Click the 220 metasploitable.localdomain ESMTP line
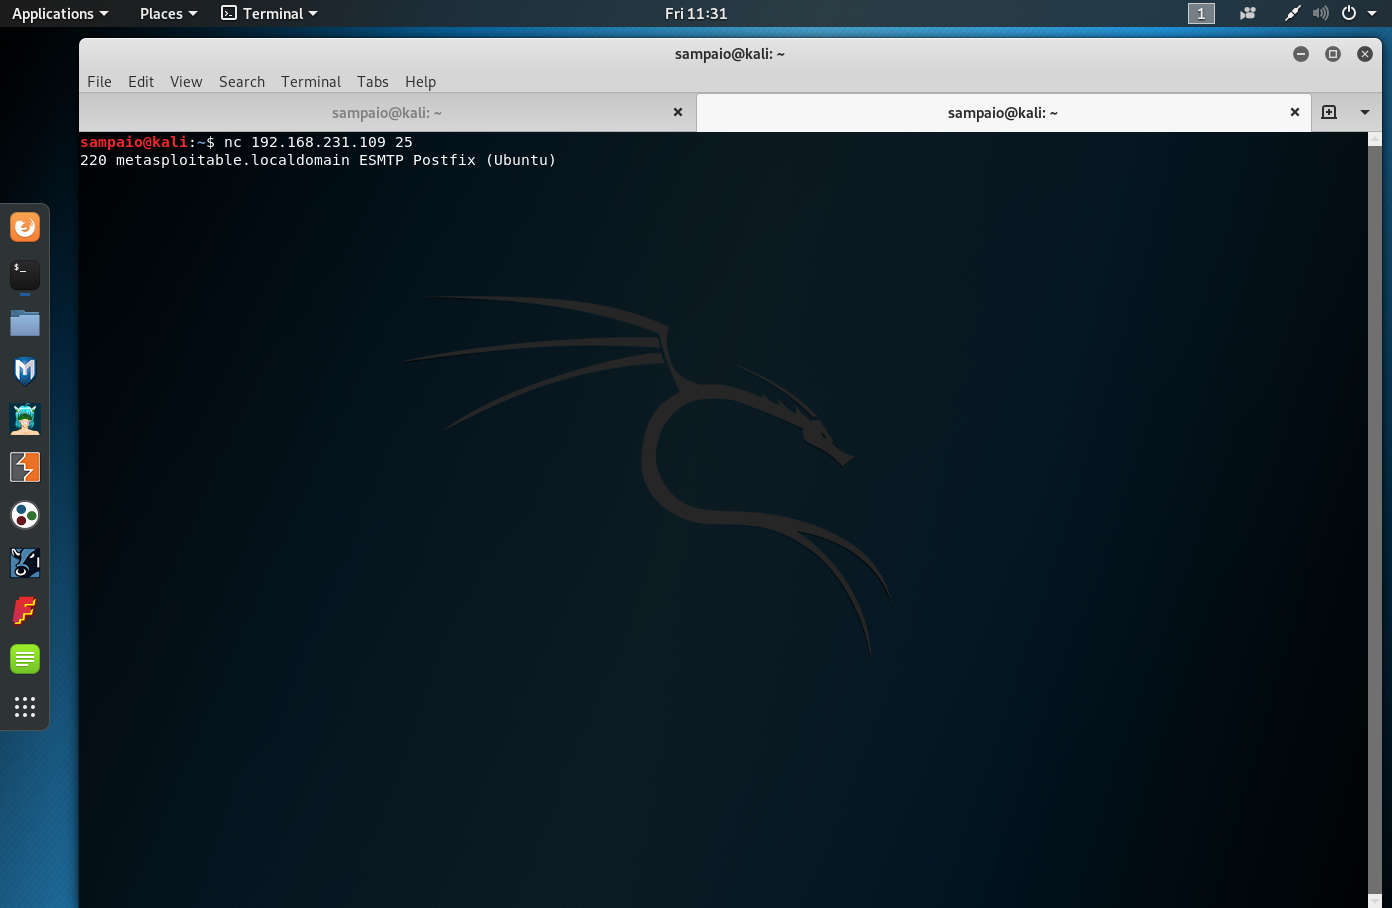 tap(318, 160)
